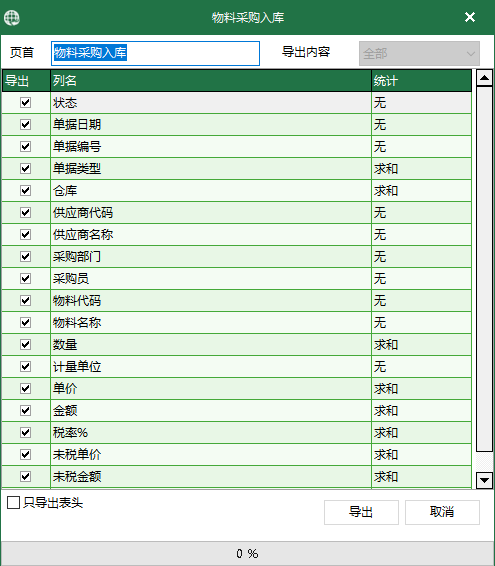Enable the 只导出表头 checkbox
The image size is (495, 566).
[x=13, y=502]
